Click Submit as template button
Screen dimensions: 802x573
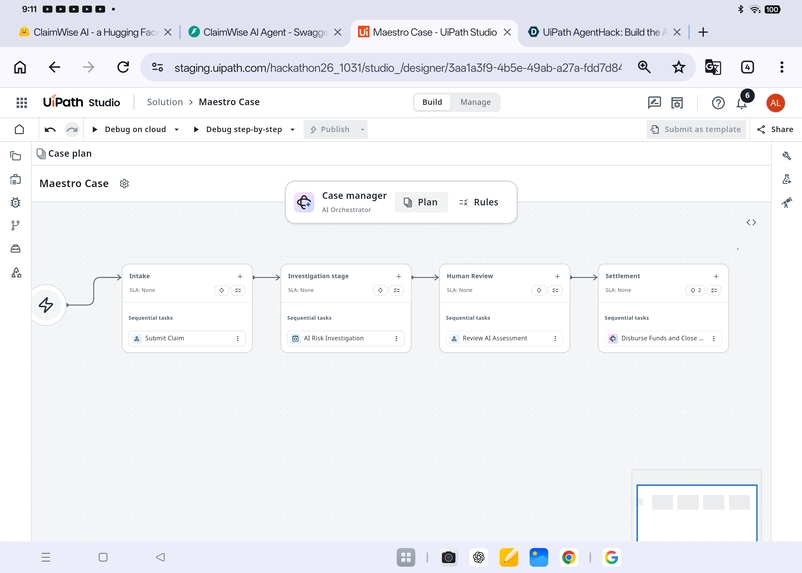tap(696, 130)
